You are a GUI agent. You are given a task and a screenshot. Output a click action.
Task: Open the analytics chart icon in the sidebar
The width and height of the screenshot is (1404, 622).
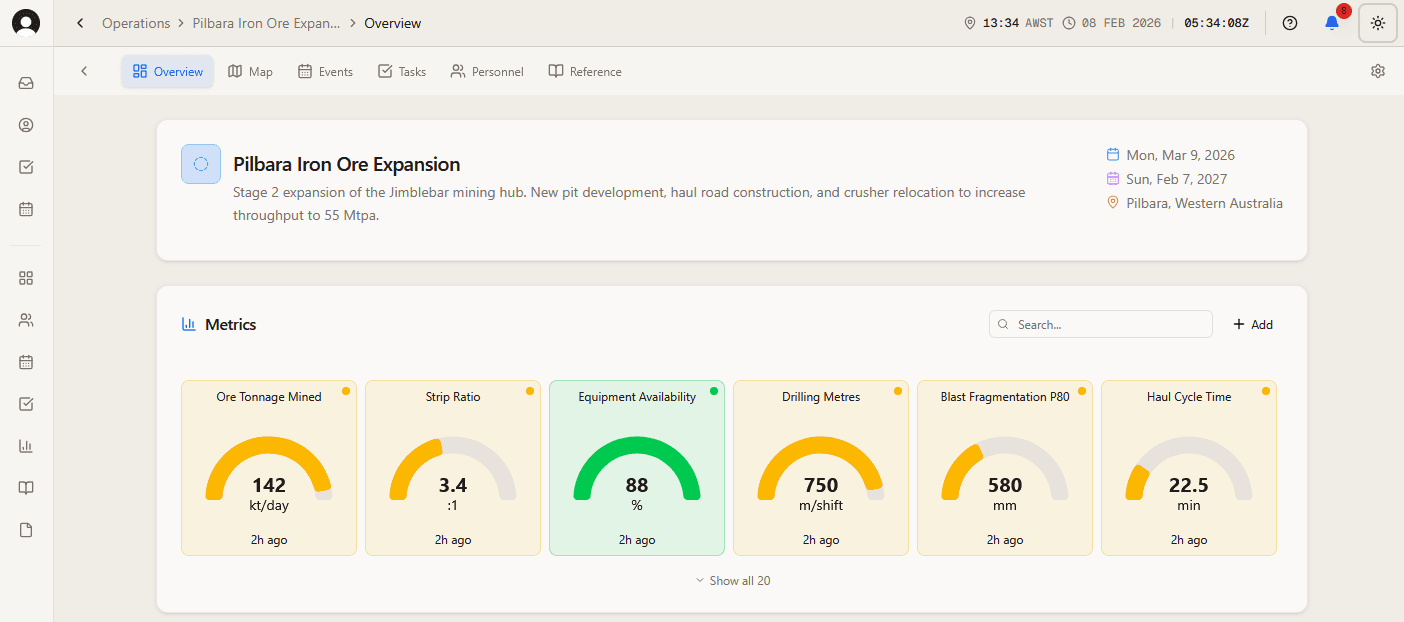(26, 445)
